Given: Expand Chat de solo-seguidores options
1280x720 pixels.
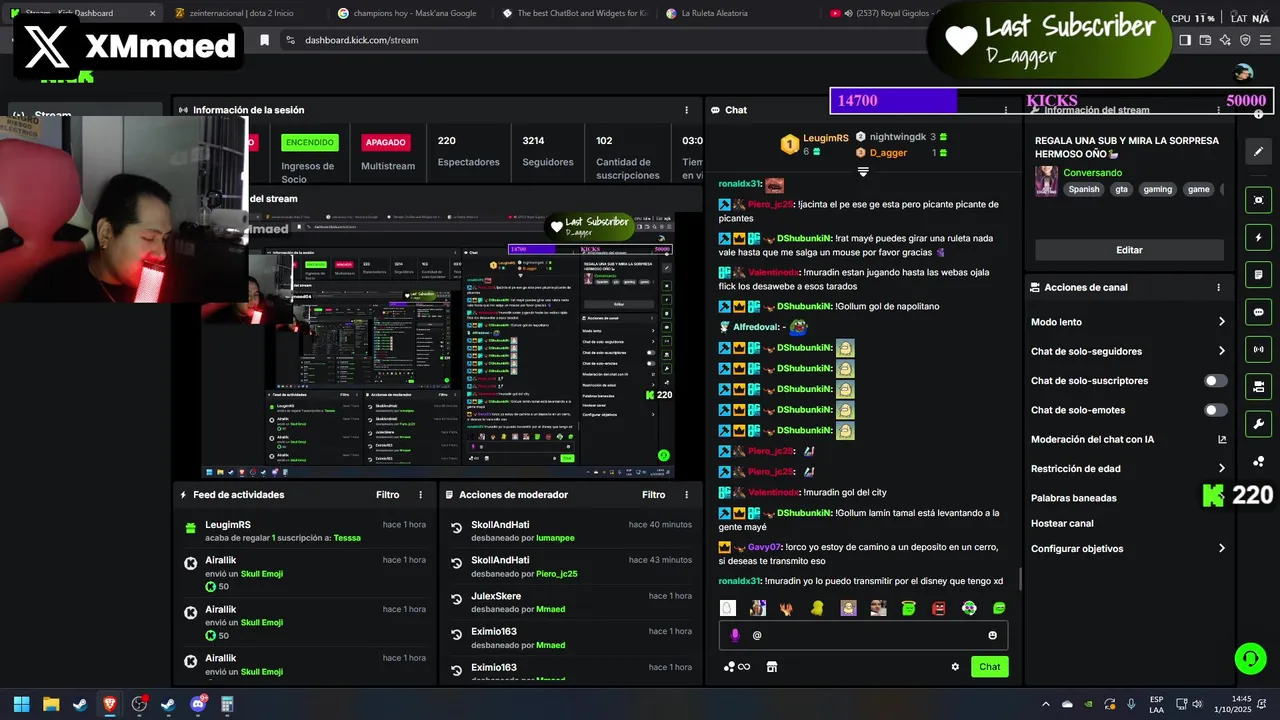Looking at the screenshot, I should tap(1222, 351).
